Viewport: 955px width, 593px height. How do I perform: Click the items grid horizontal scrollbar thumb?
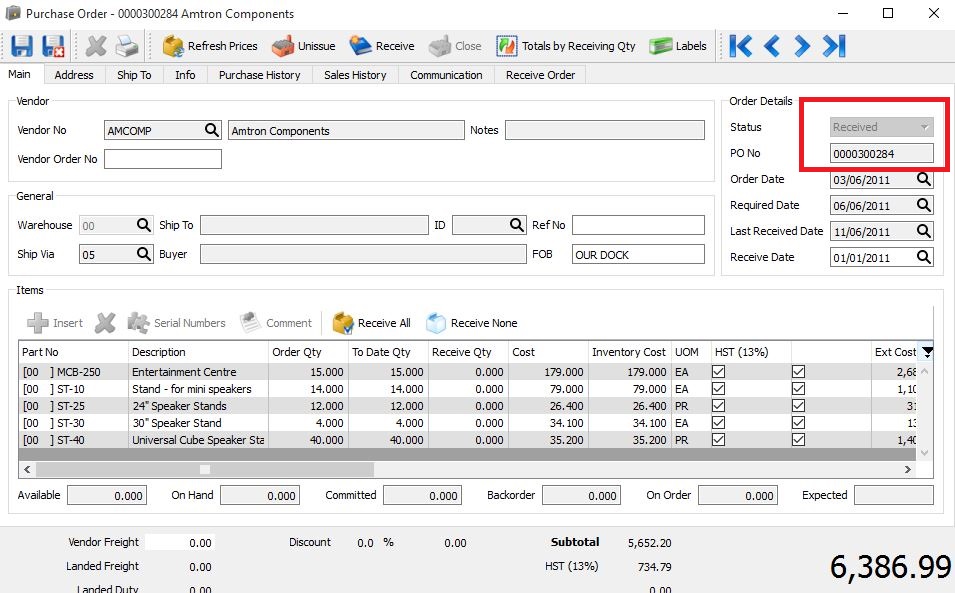click(205, 469)
